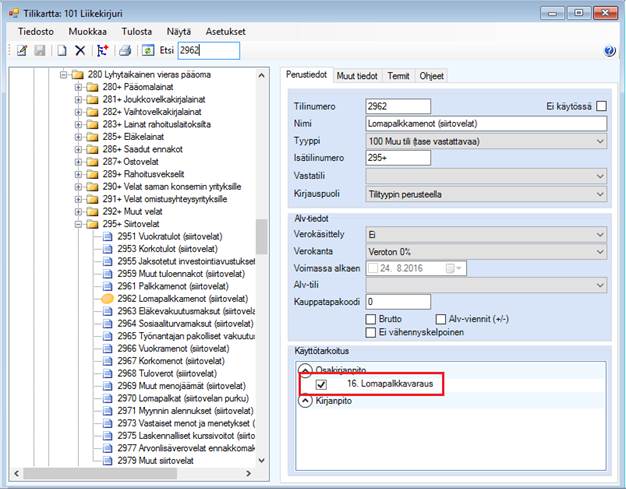Collapse the 295+ Siirtovelat tree node
Screen dimensions: 626x489
(x=78, y=224)
